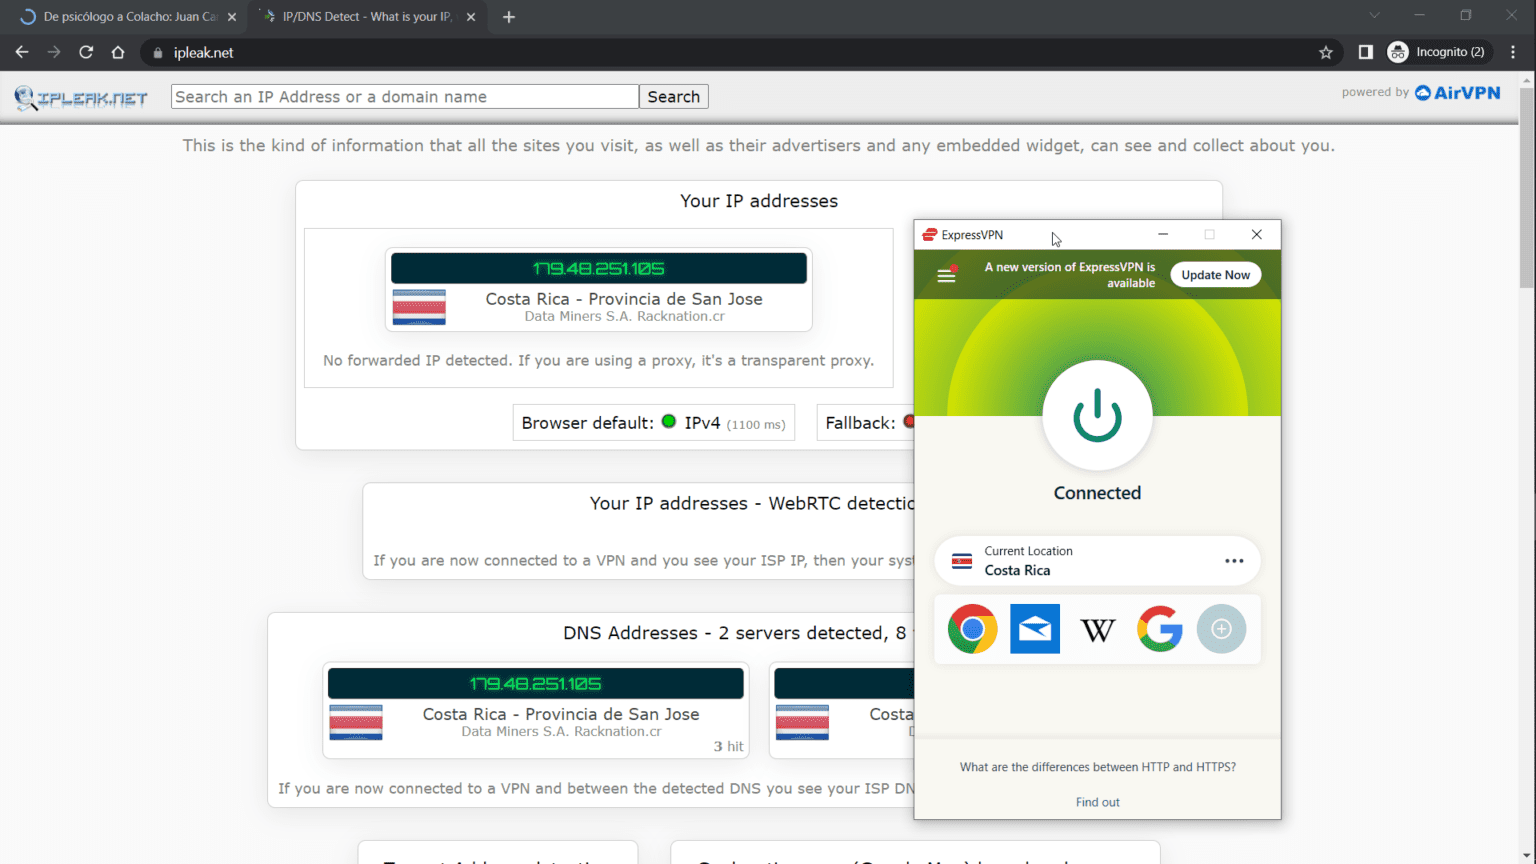Click the green IPv4 status indicator
This screenshot has width=1536, height=864.
(669, 422)
